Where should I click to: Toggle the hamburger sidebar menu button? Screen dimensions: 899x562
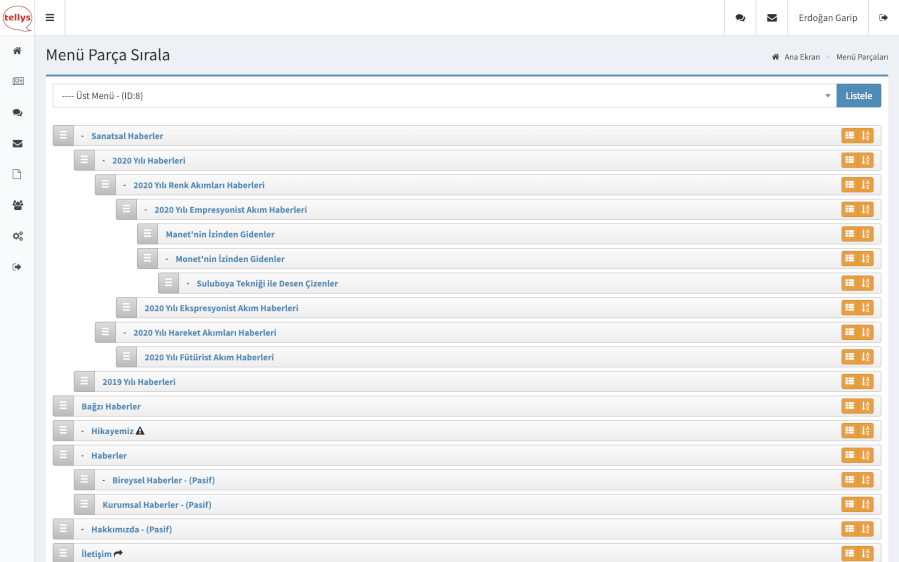click(x=50, y=18)
